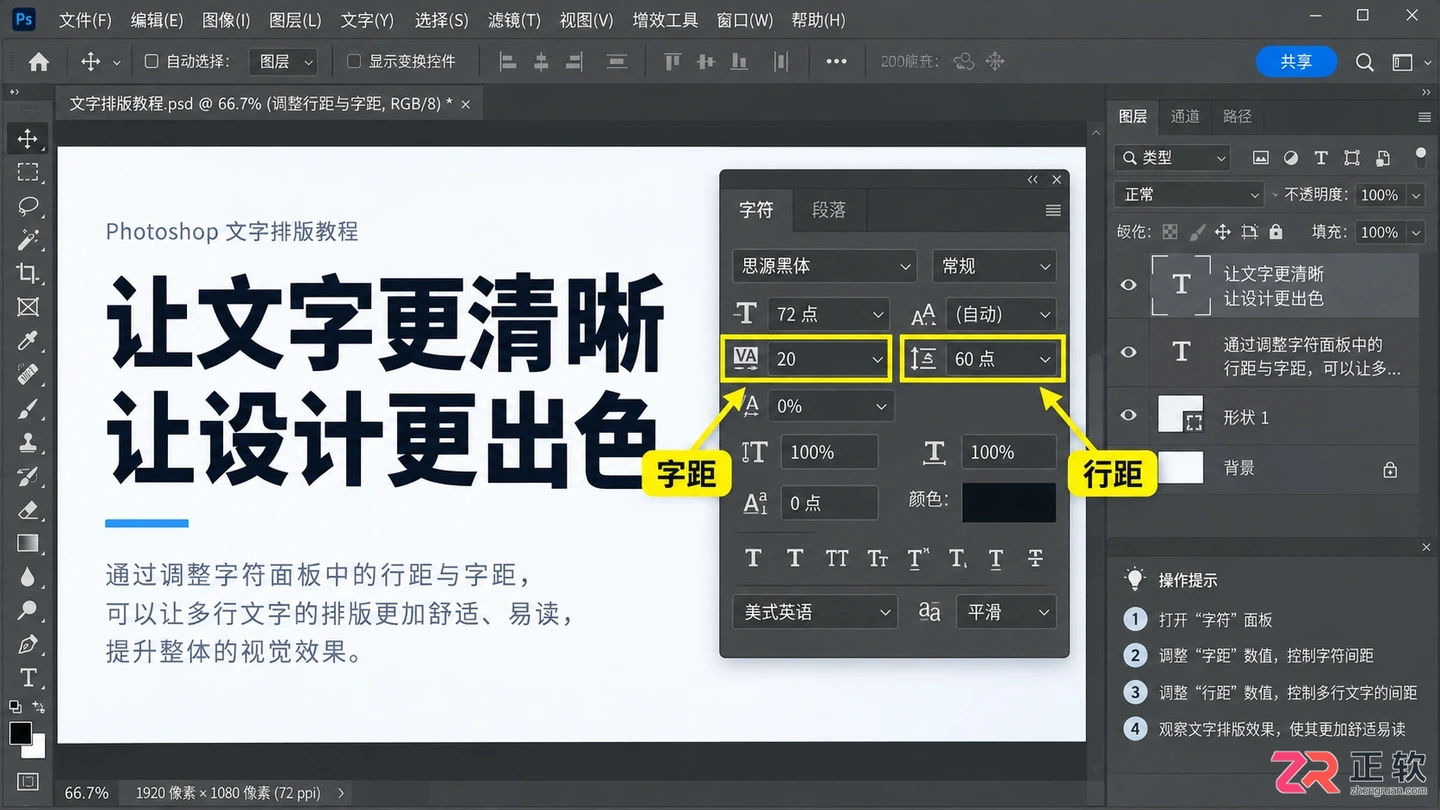The image size is (1440, 810).
Task: Open the 美式英语 language dropdown
Action: tap(814, 612)
